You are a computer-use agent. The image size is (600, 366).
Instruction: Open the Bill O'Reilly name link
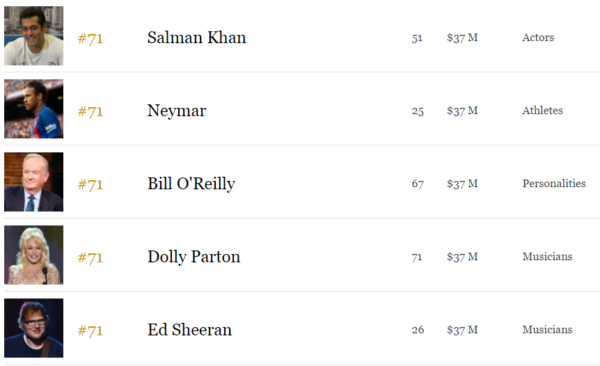pos(191,184)
